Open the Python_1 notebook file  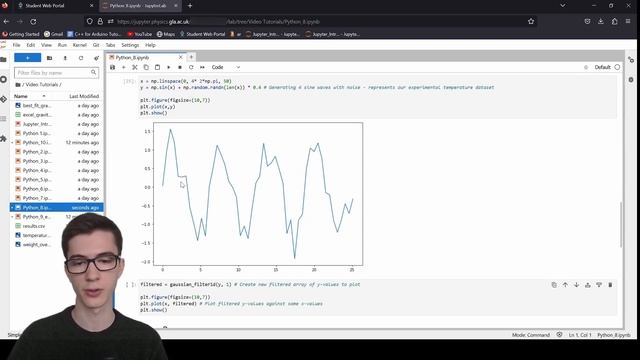pyautogui.click(x=56, y=133)
